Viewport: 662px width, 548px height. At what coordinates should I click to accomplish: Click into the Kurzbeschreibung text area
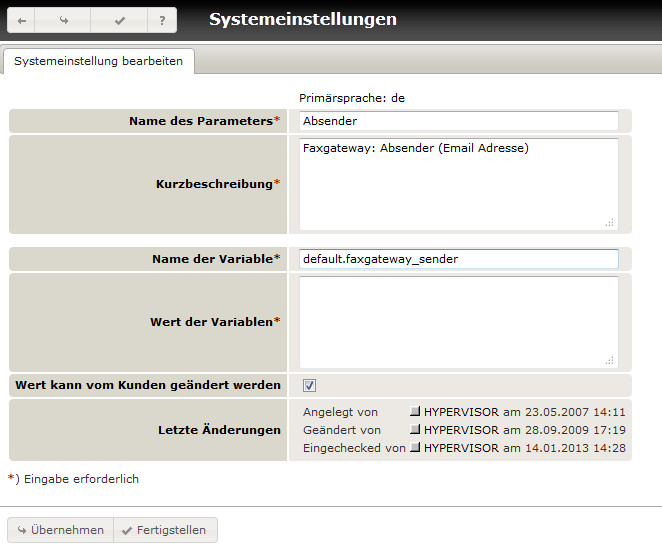pos(459,184)
